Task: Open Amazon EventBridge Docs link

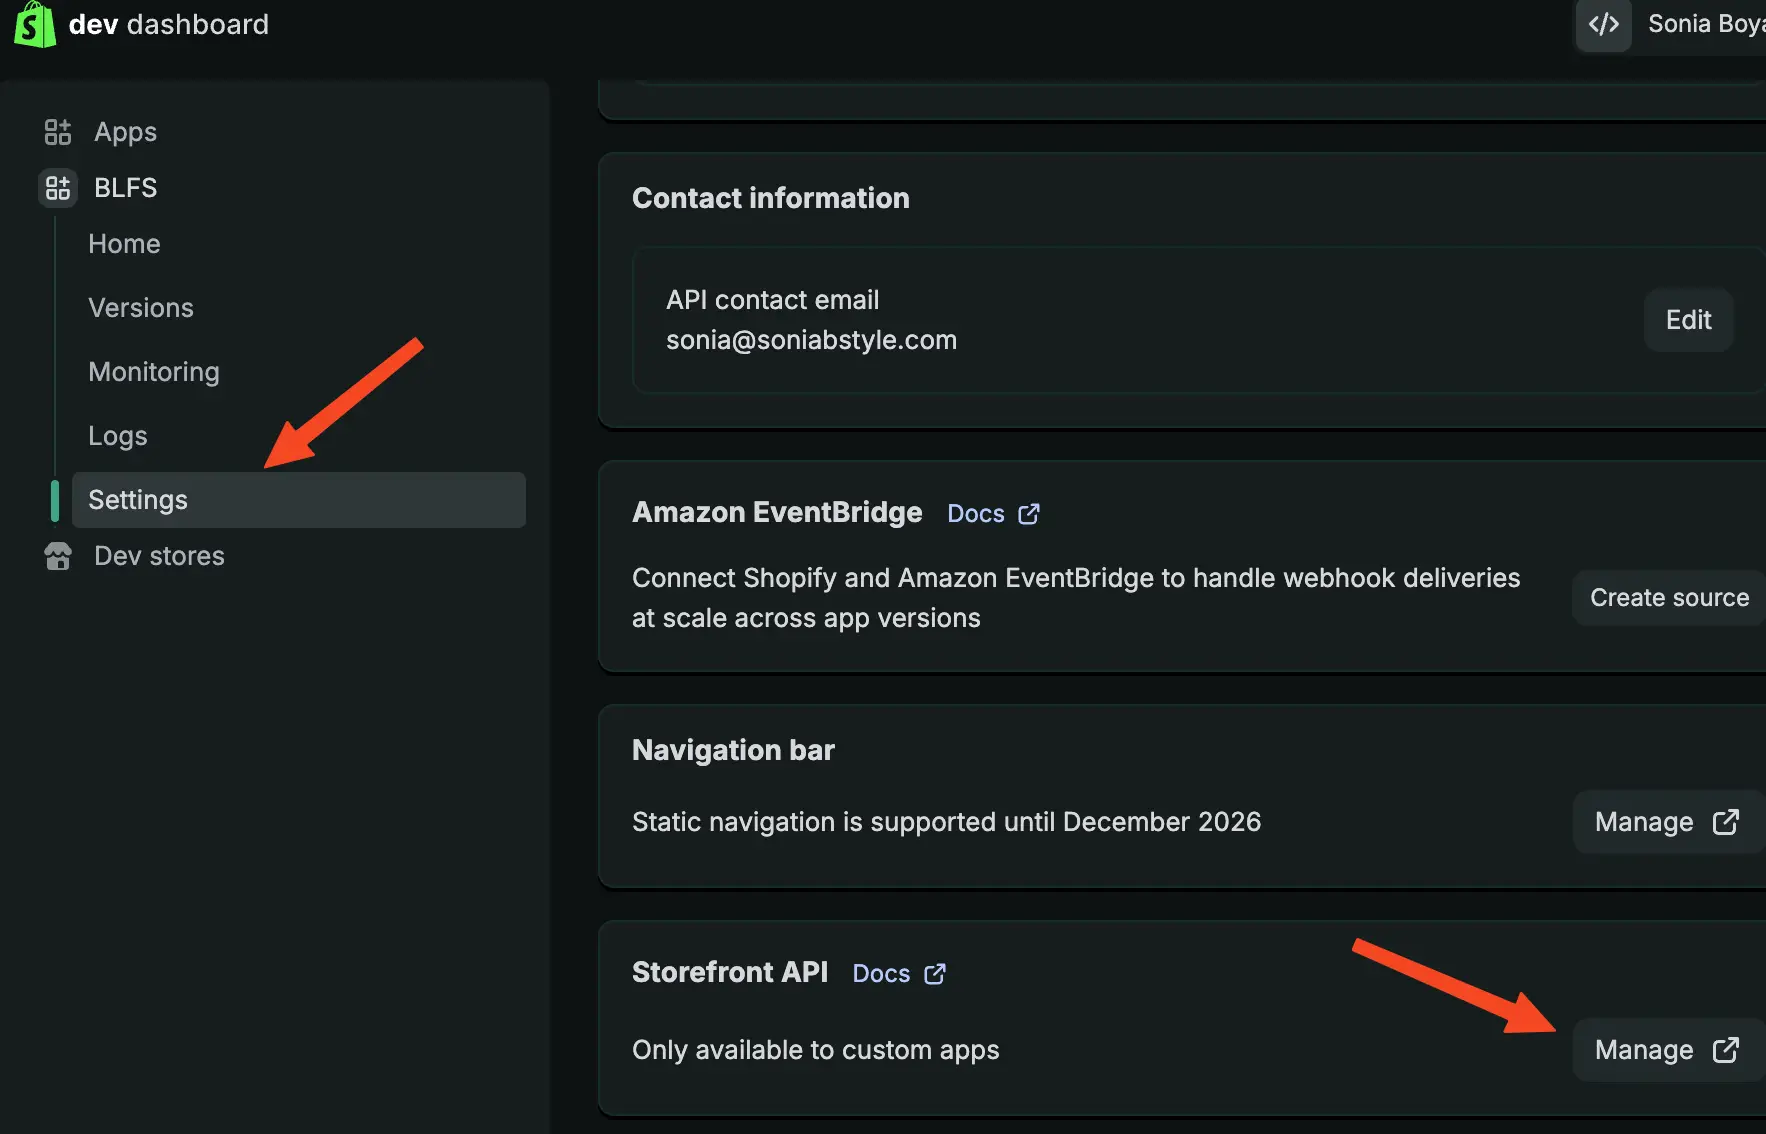Action: 976,514
